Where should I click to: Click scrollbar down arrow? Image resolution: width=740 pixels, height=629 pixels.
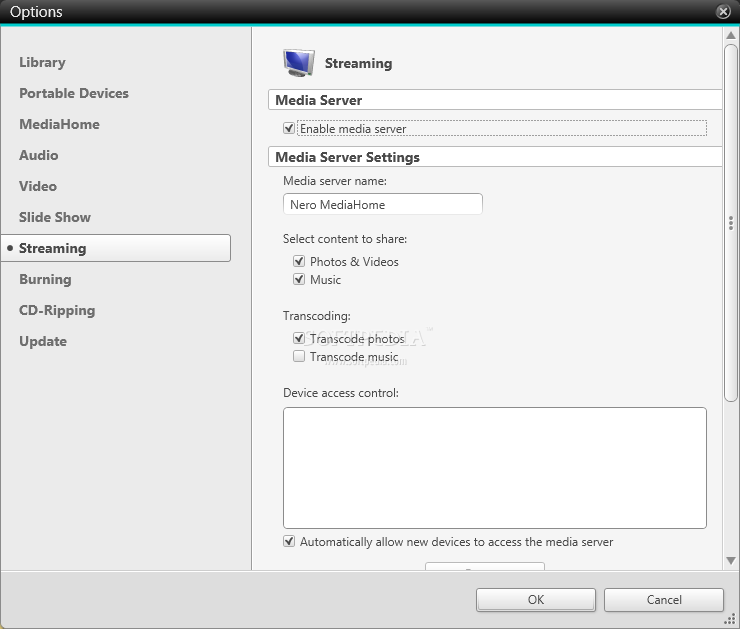tap(731, 561)
